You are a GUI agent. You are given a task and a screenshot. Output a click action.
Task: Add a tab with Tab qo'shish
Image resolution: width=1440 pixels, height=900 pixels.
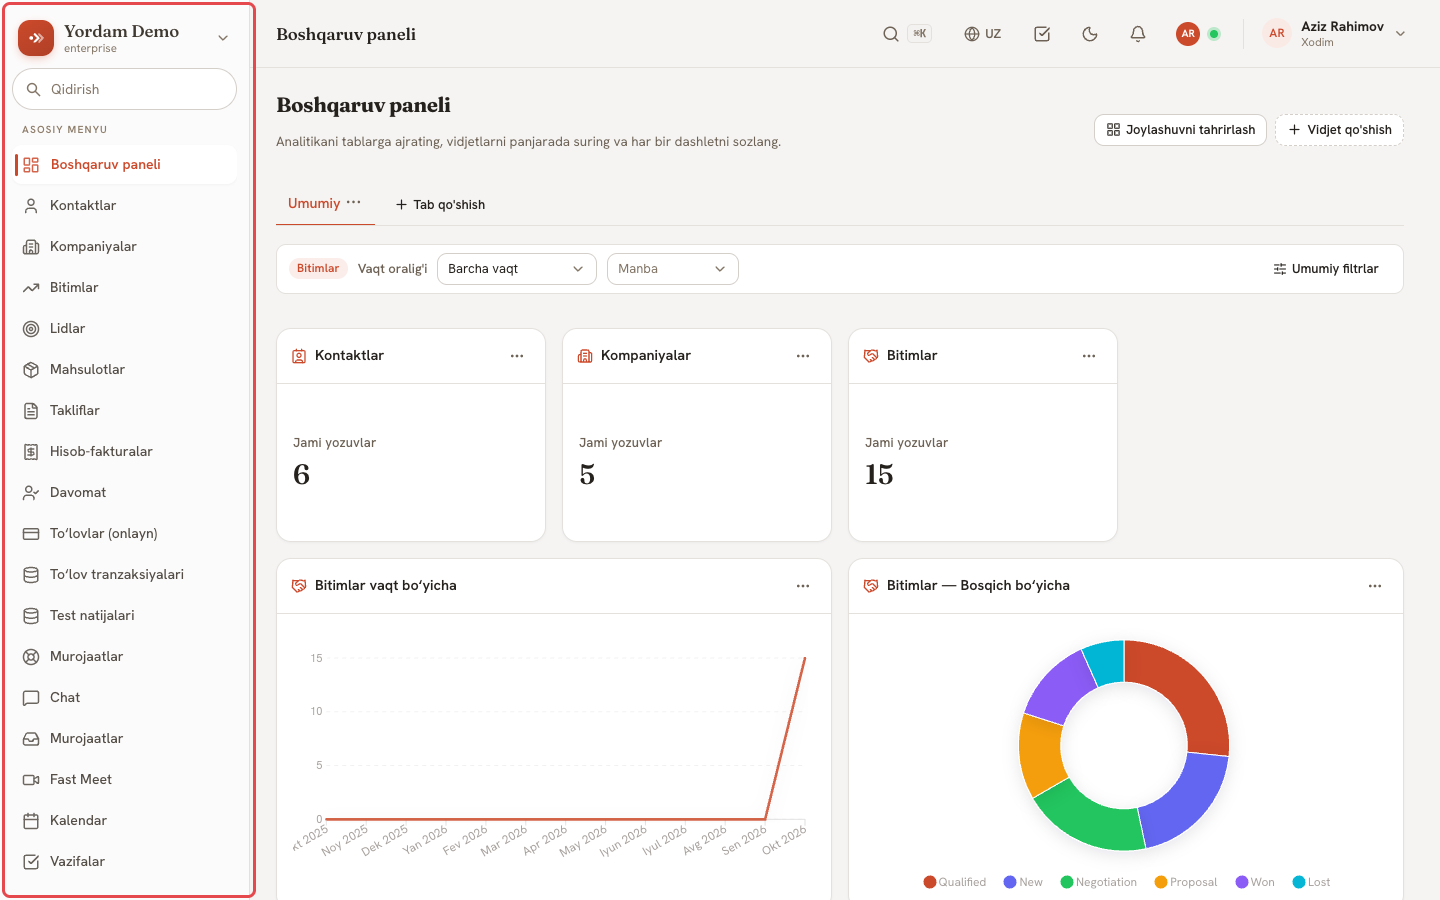point(440,205)
